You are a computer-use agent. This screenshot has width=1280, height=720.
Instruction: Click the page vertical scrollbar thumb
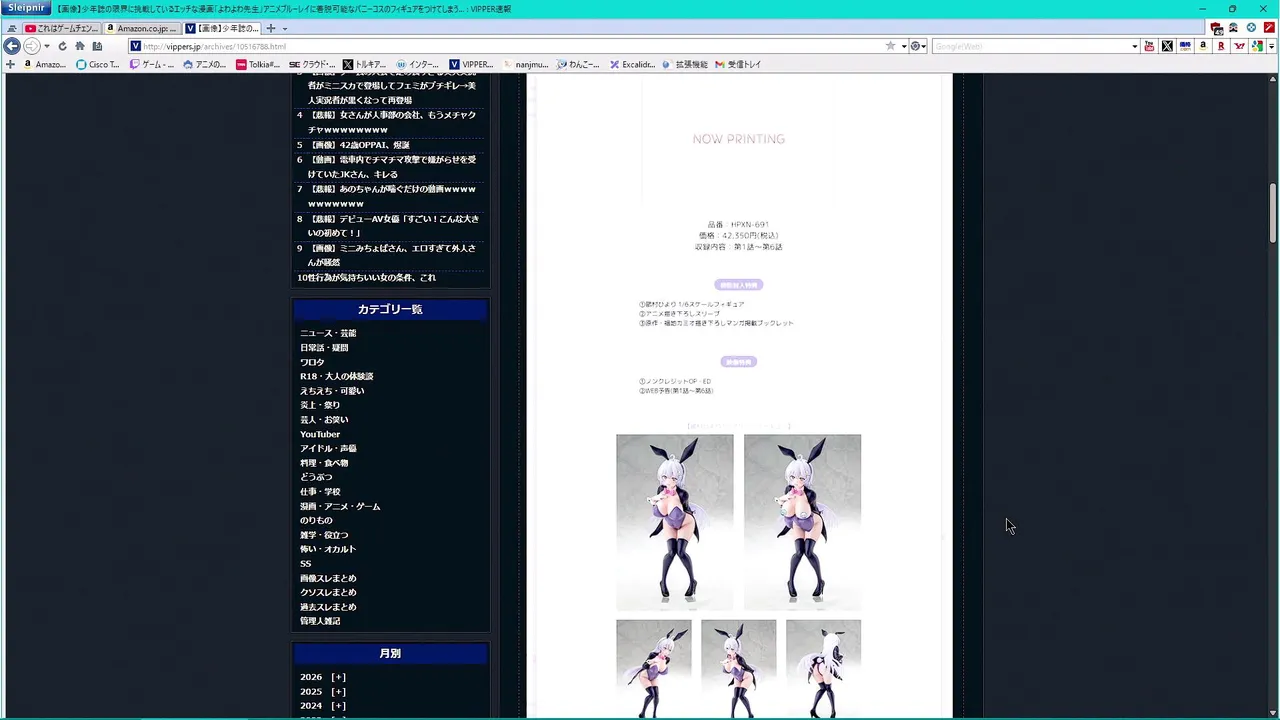[1273, 213]
